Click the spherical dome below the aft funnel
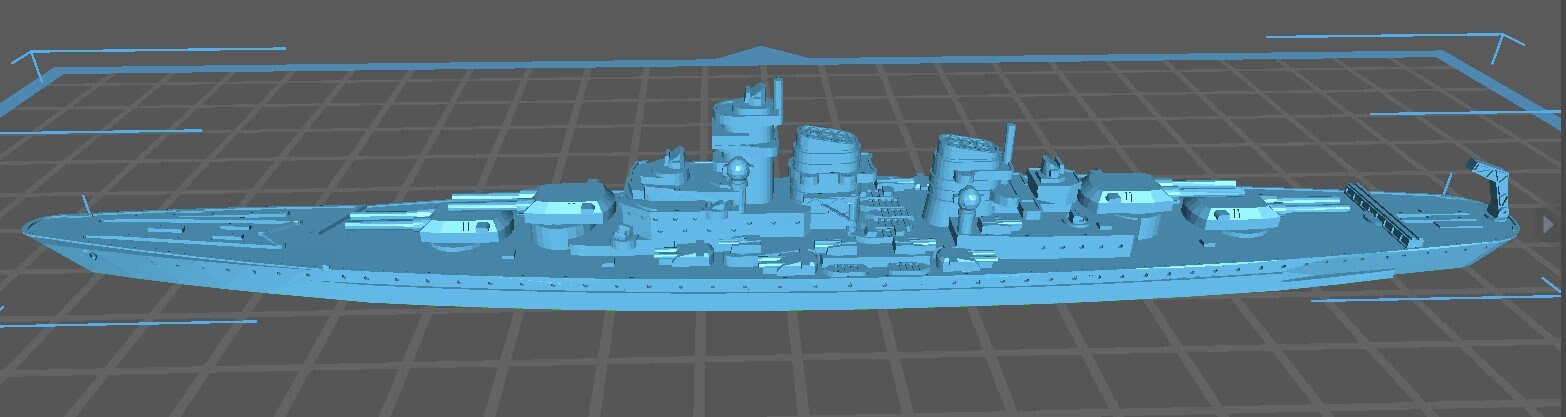This screenshot has width=1566, height=417. (x=968, y=198)
